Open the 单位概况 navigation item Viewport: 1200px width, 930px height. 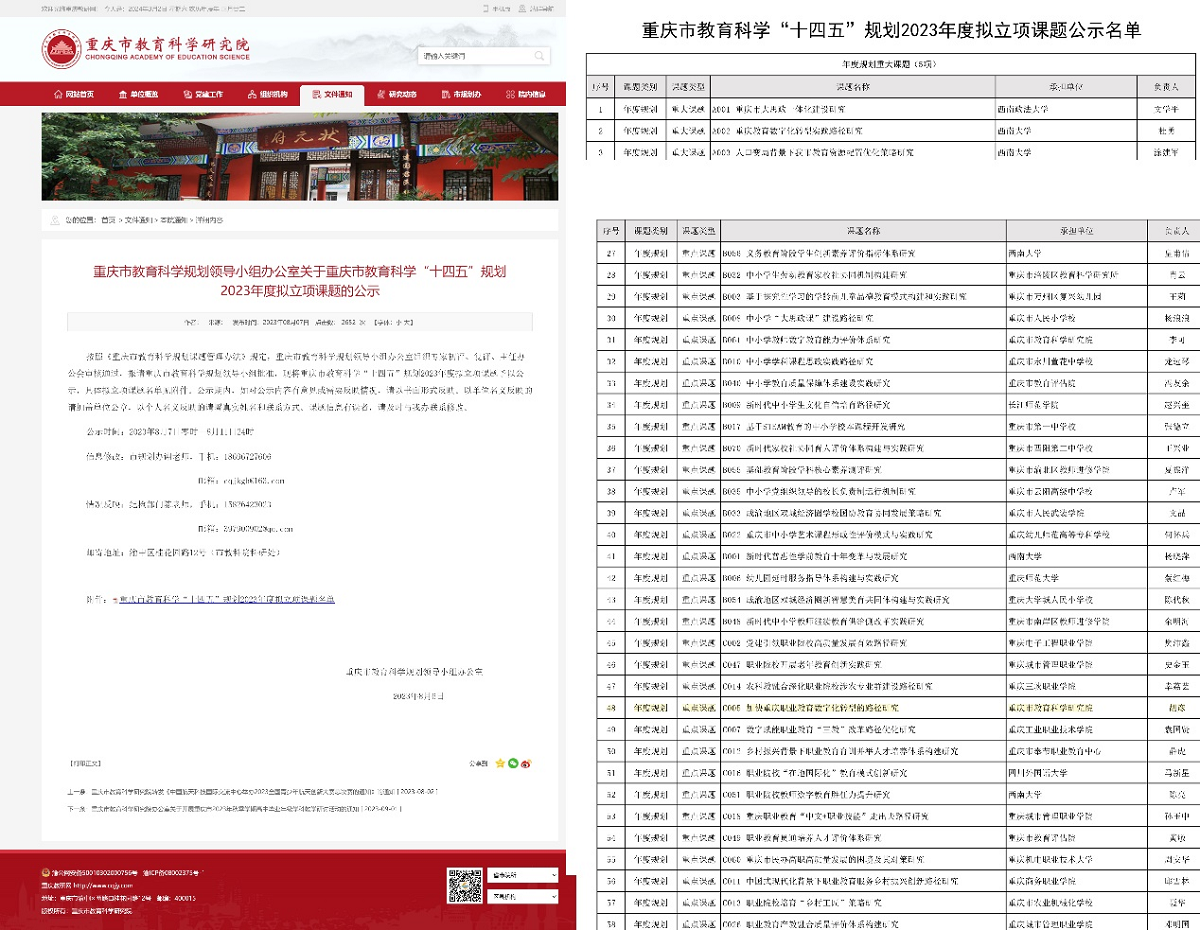coord(138,94)
